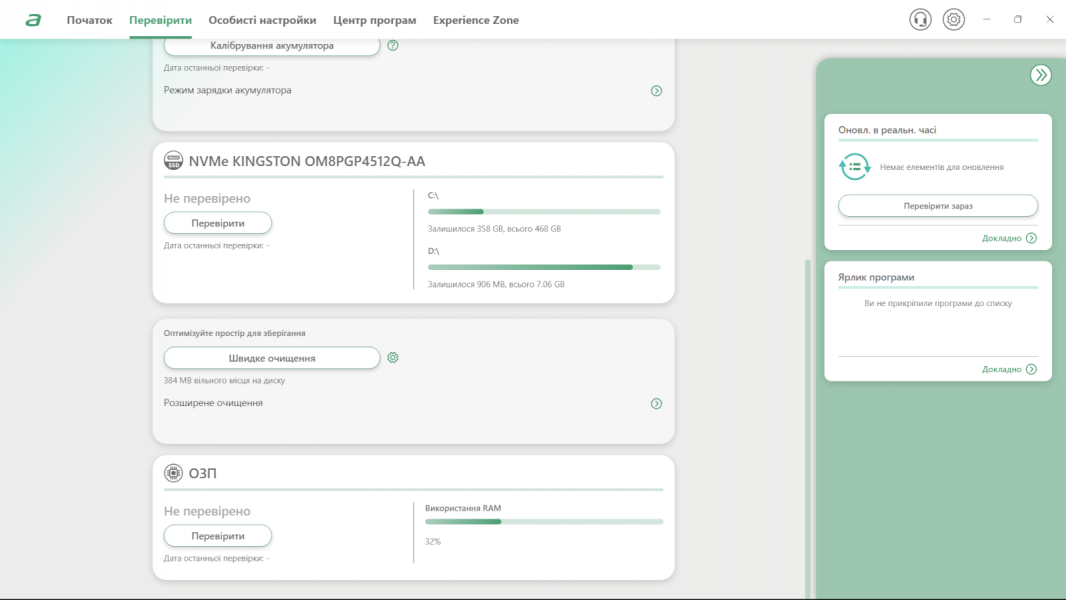Click the C:\ drive usage bar
Screen dimensions: 1066x600
point(544,212)
